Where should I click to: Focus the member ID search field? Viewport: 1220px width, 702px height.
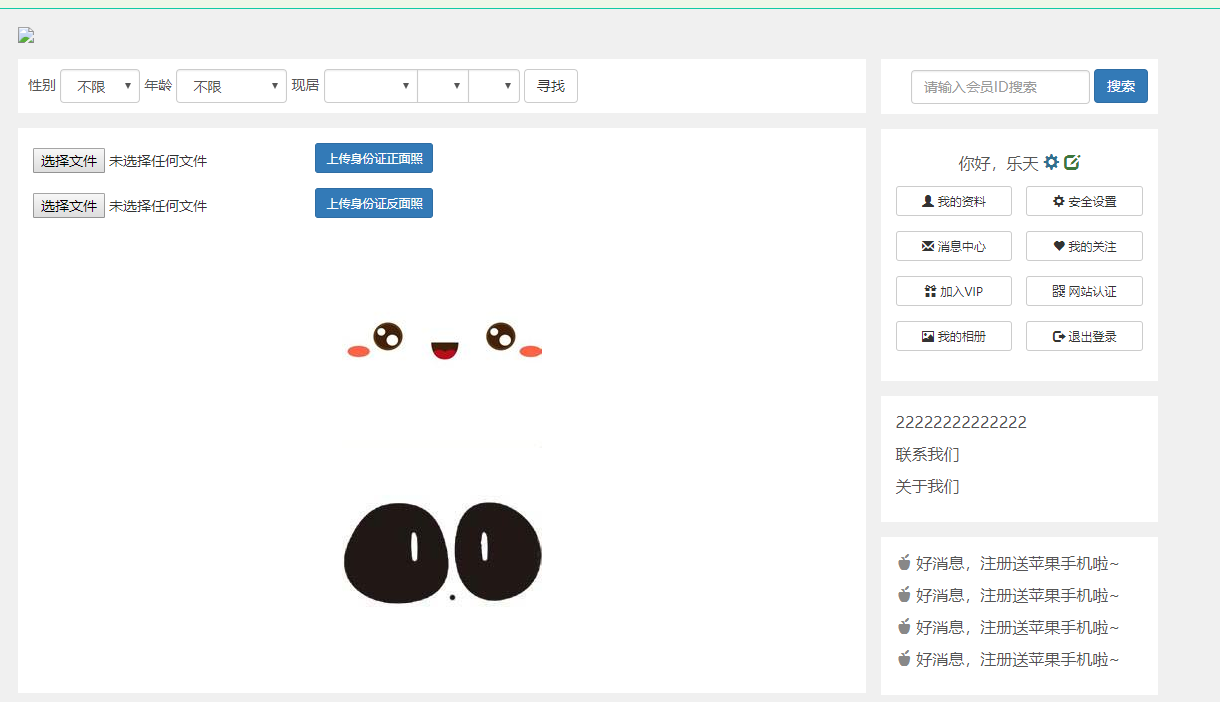pyautogui.click(x=1000, y=87)
